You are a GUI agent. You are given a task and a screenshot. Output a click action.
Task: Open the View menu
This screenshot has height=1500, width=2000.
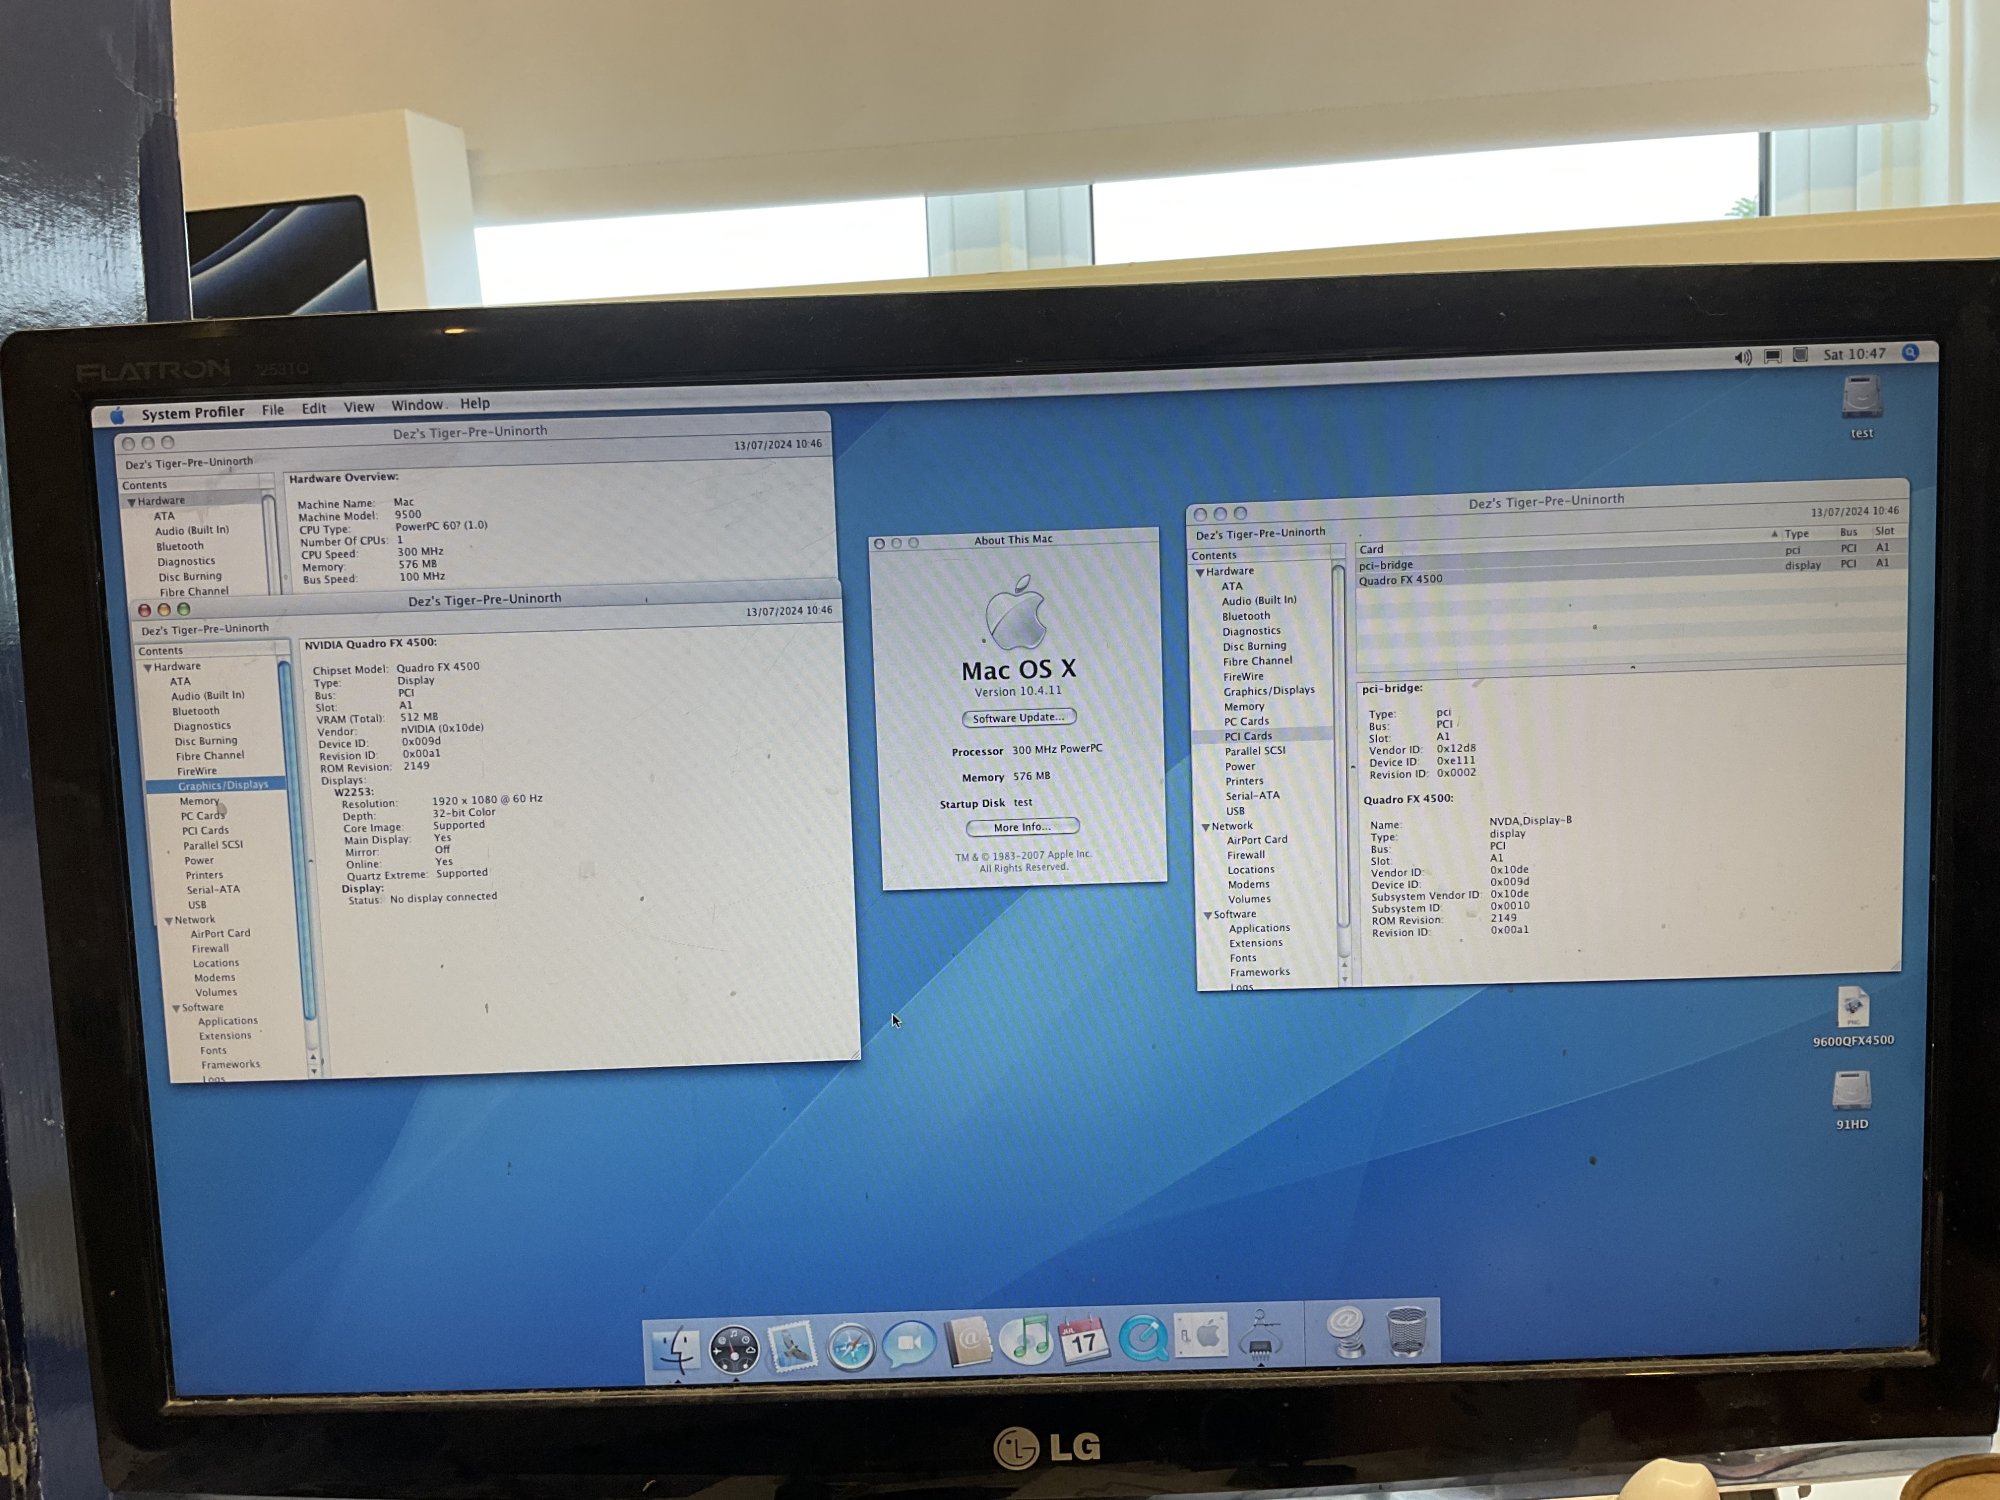(358, 407)
